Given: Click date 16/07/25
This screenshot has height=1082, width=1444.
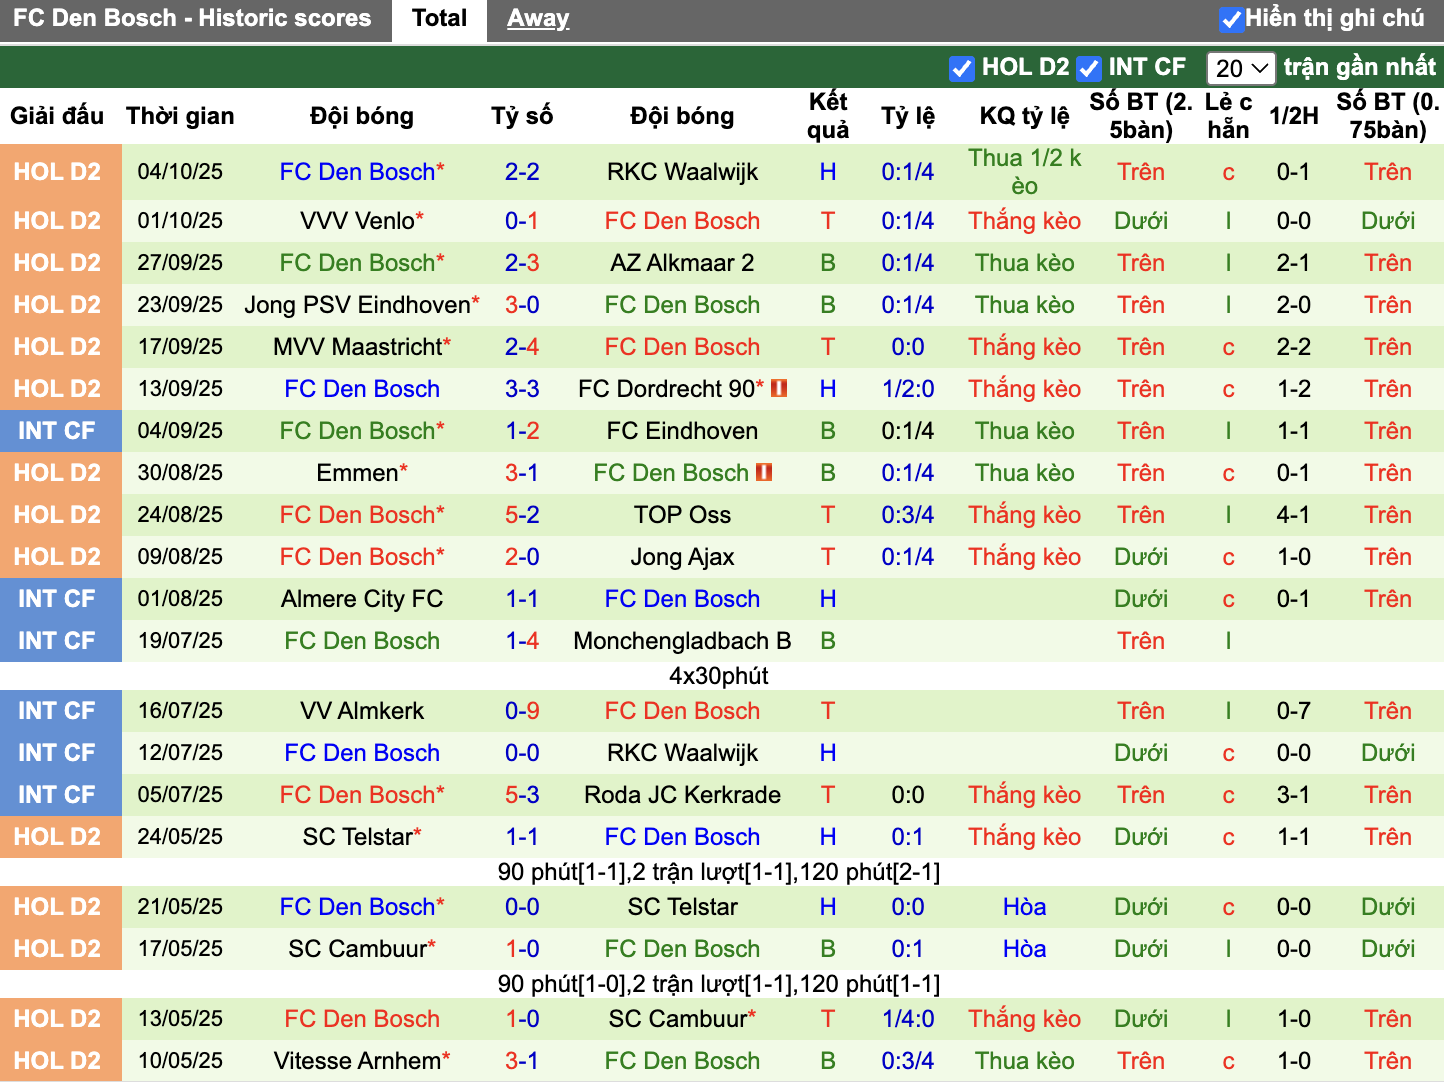Looking at the screenshot, I should tap(180, 711).
